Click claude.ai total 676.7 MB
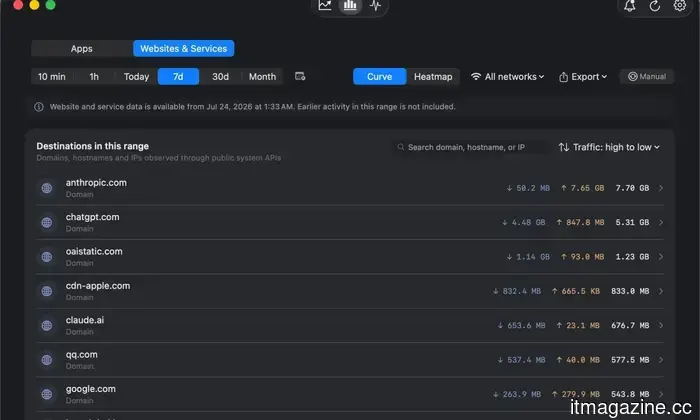The width and height of the screenshot is (700, 420). (630, 325)
